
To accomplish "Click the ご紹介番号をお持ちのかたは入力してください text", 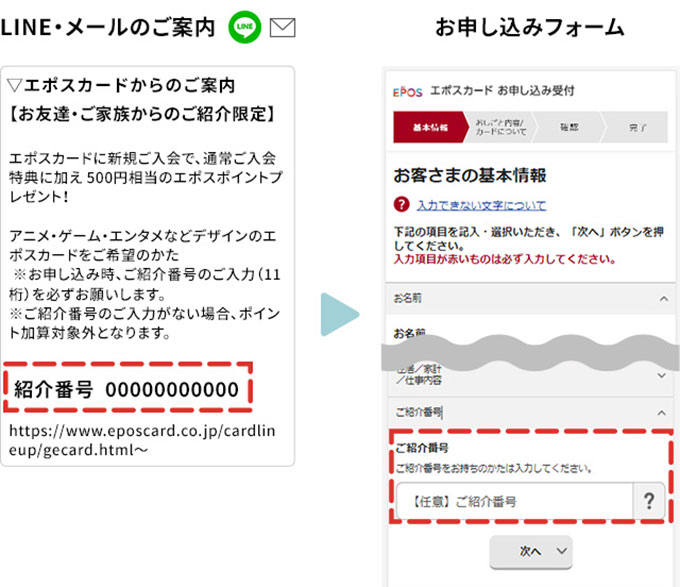I will click(x=494, y=469).
